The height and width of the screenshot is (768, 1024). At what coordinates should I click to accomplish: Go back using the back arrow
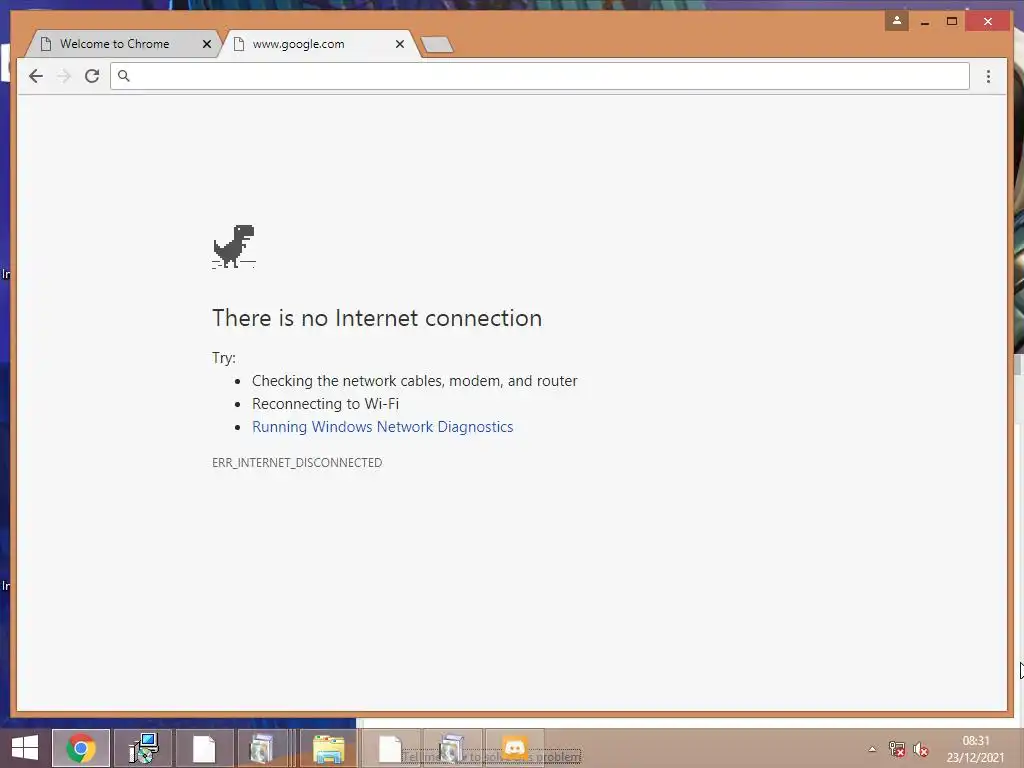(x=36, y=76)
